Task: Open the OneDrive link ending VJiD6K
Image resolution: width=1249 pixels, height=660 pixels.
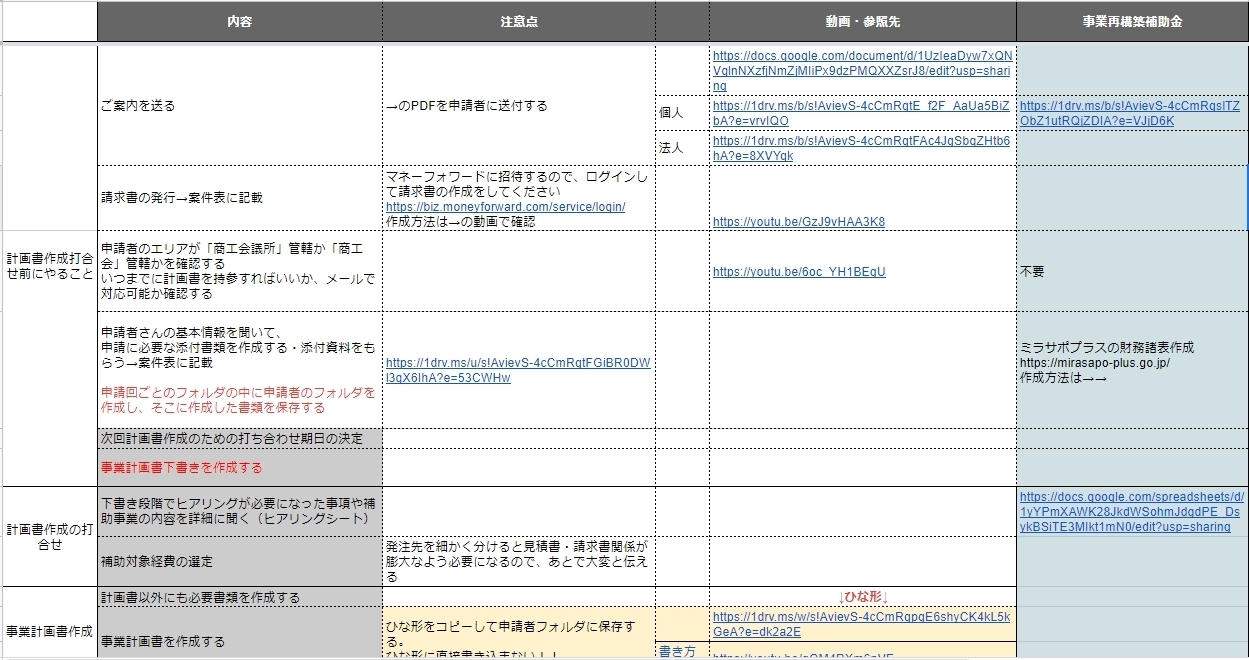Action: [1130, 113]
